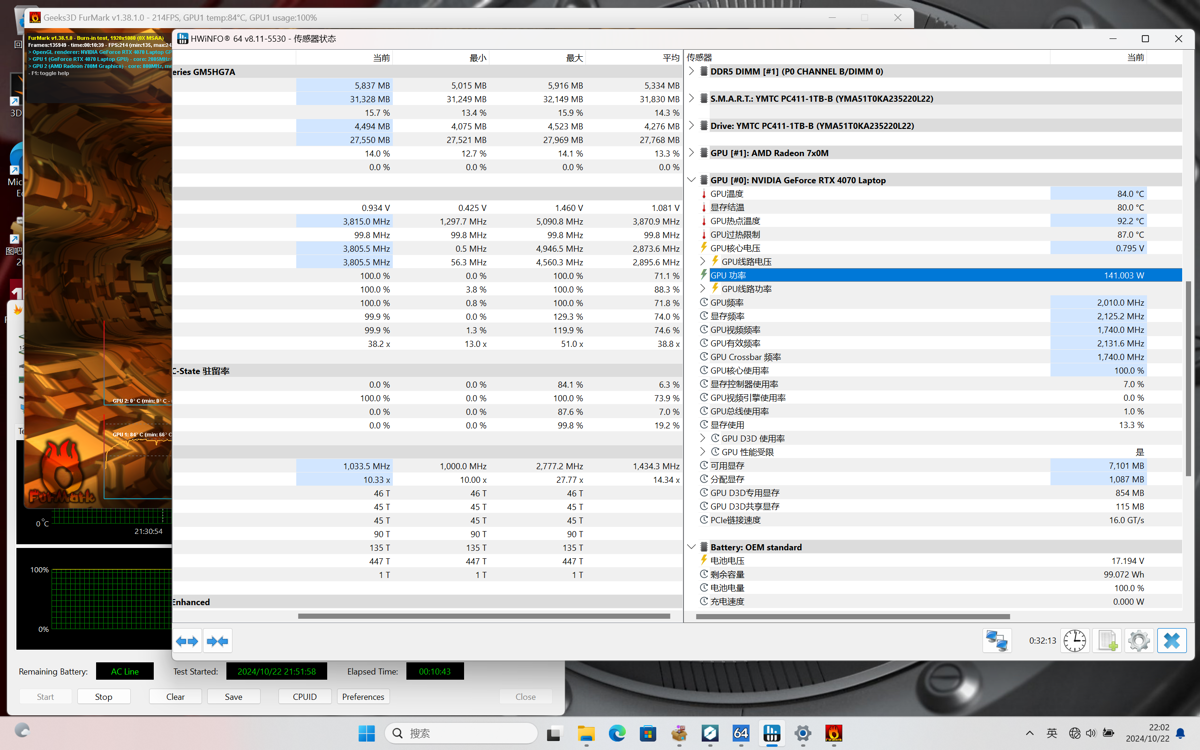Select the 显存结温 sensor row

934,207
